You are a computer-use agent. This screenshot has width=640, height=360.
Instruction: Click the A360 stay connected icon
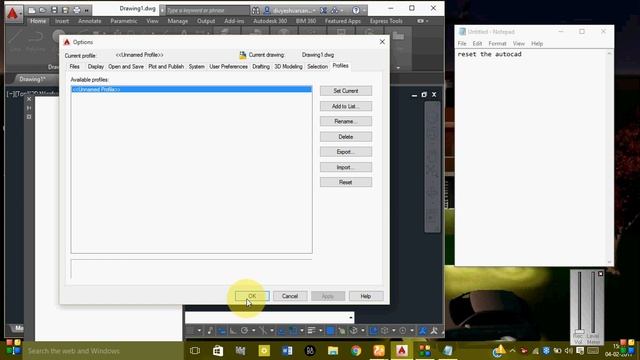[335, 10]
